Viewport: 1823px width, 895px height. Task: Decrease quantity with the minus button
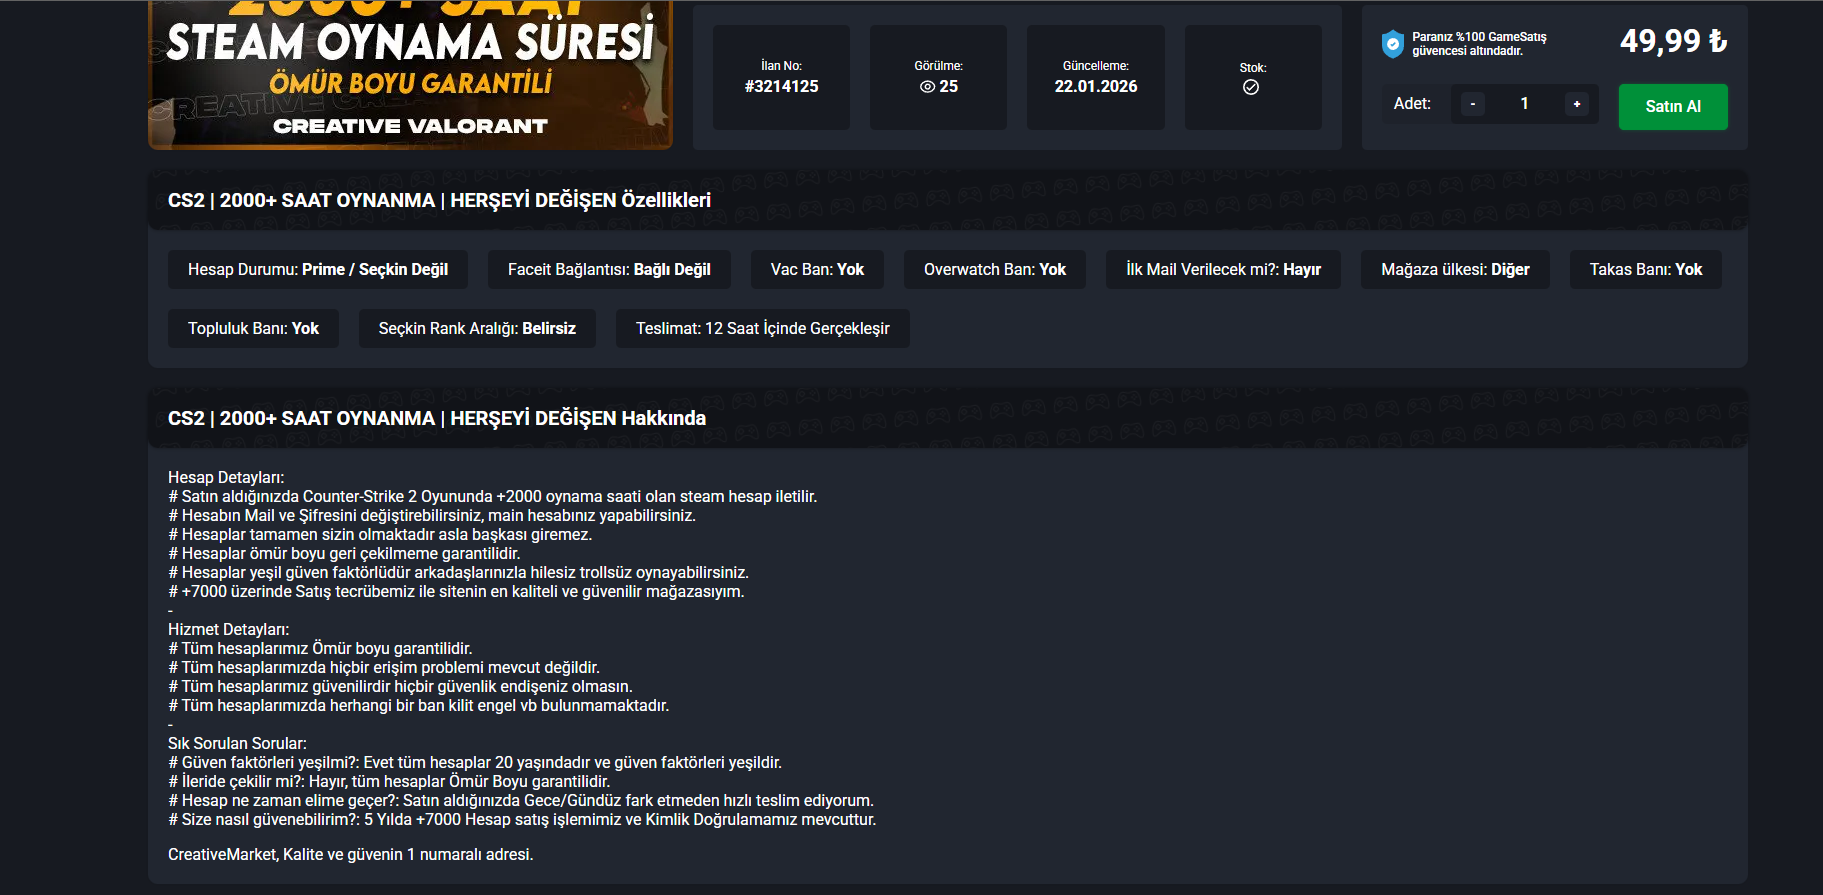(1473, 104)
